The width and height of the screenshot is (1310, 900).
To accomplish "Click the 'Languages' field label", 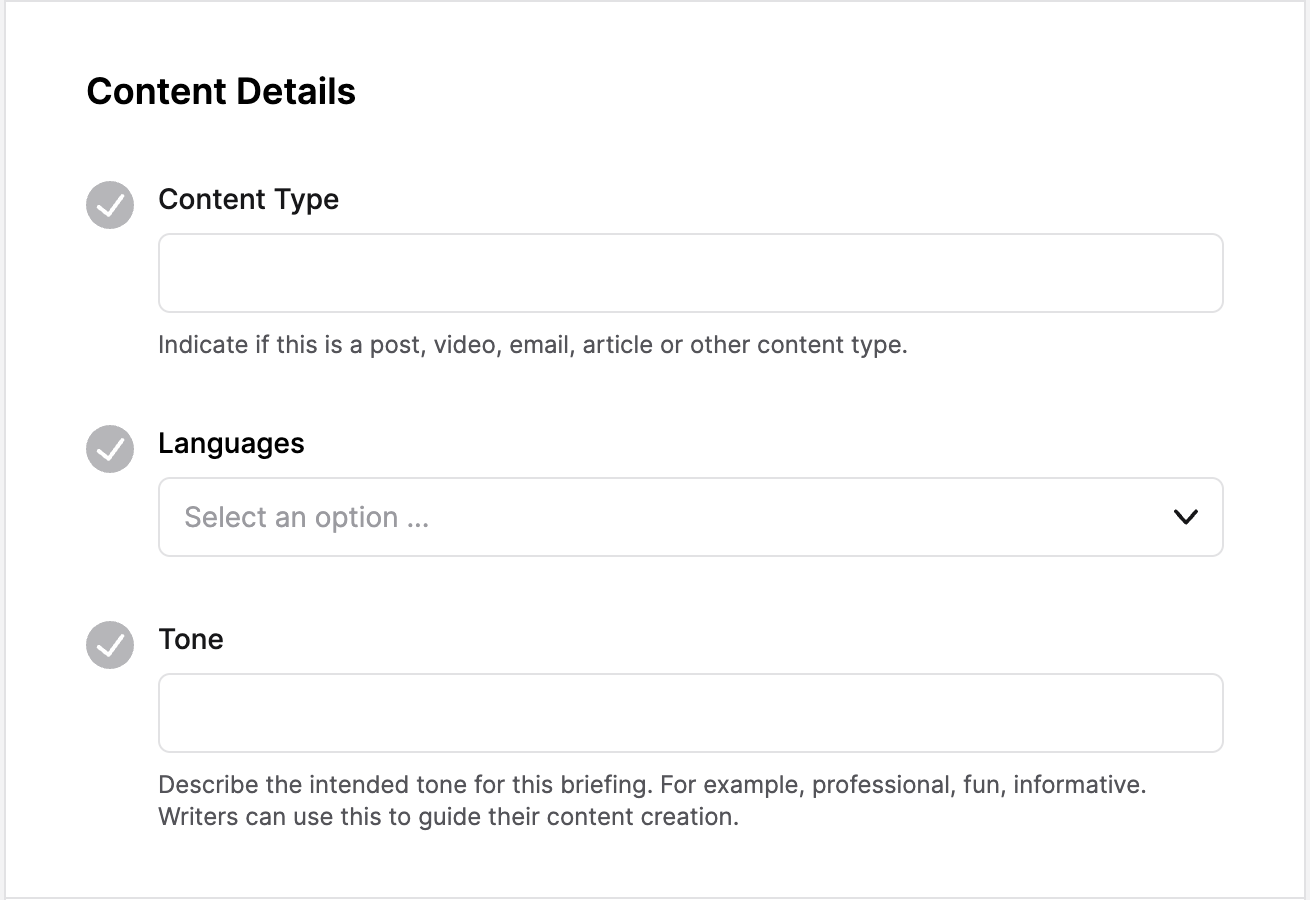I will [231, 443].
